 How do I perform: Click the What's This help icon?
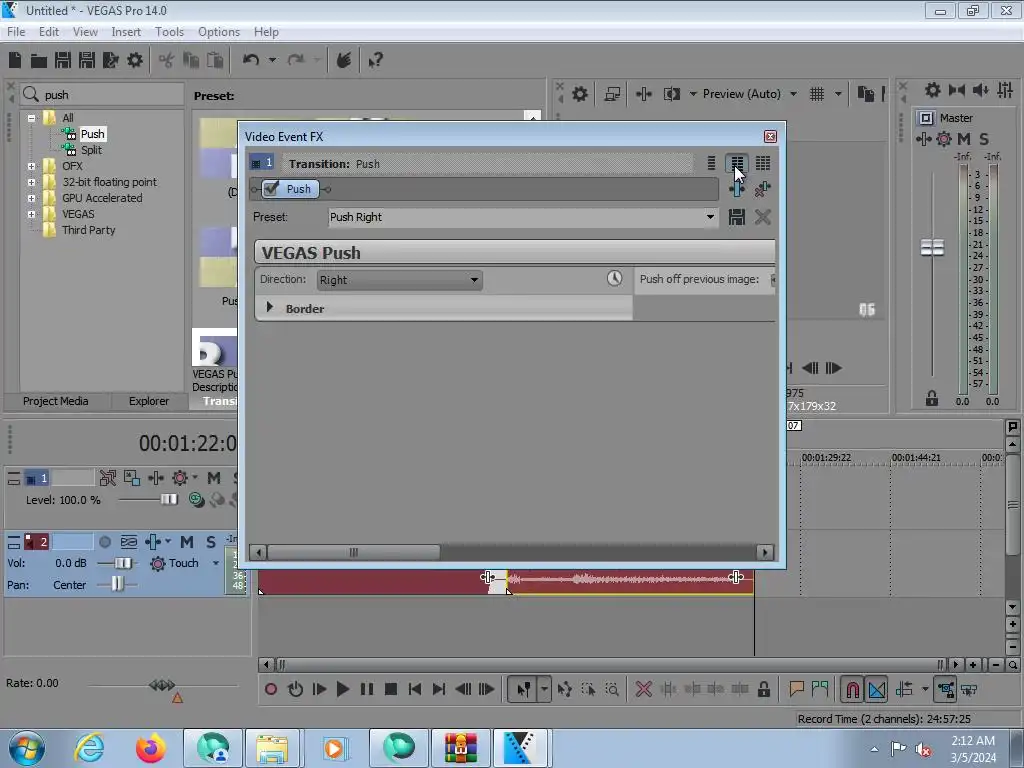point(375,60)
